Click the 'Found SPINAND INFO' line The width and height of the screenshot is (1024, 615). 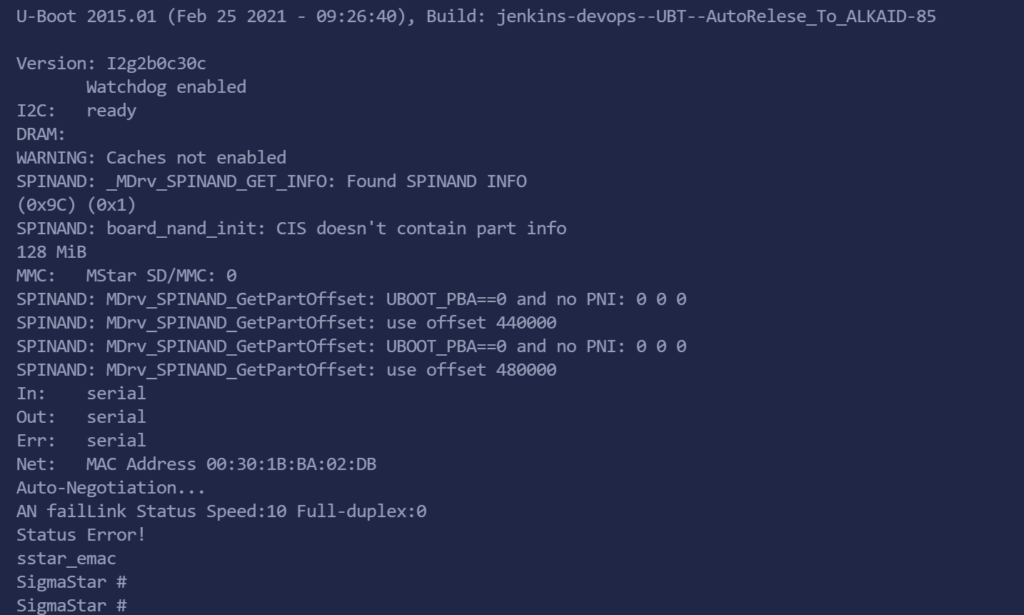[271, 181]
